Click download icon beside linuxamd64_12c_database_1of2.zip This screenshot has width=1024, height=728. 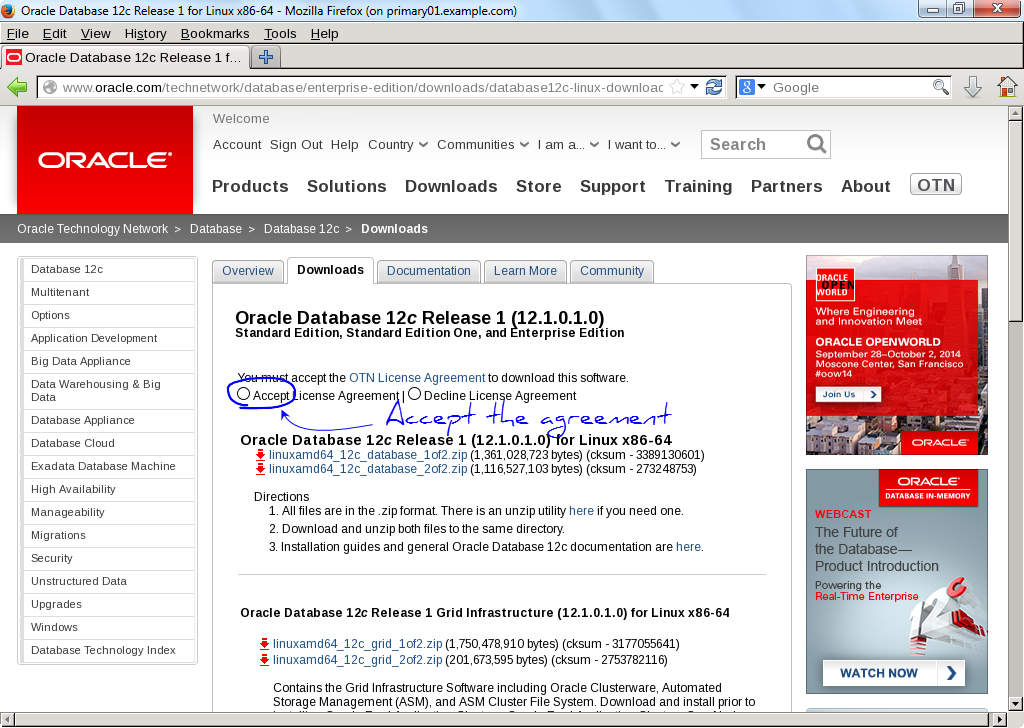tap(261, 455)
